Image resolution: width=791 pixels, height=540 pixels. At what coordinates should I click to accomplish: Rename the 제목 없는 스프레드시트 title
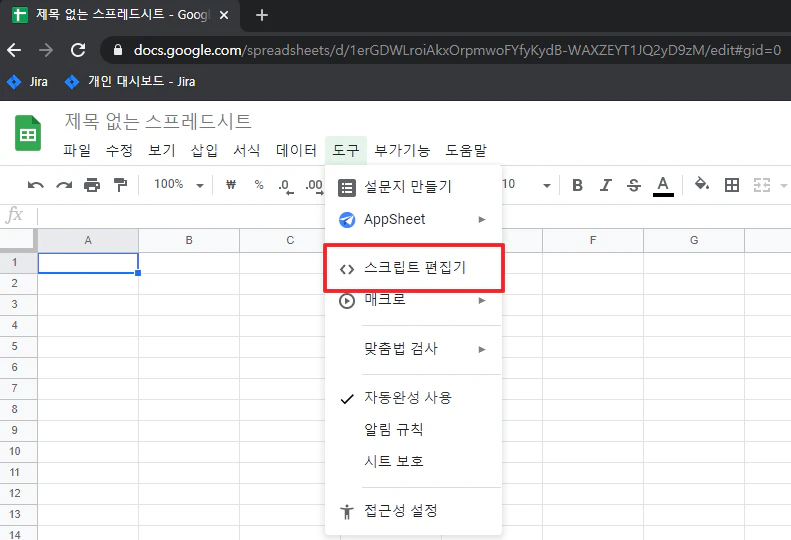click(x=158, y=122)
